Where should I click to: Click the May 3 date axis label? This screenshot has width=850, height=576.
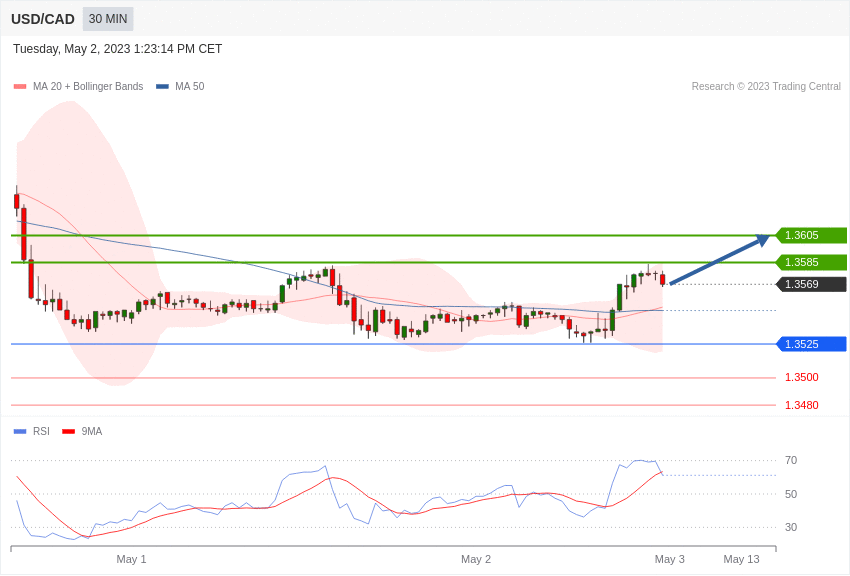click(669, 559)
